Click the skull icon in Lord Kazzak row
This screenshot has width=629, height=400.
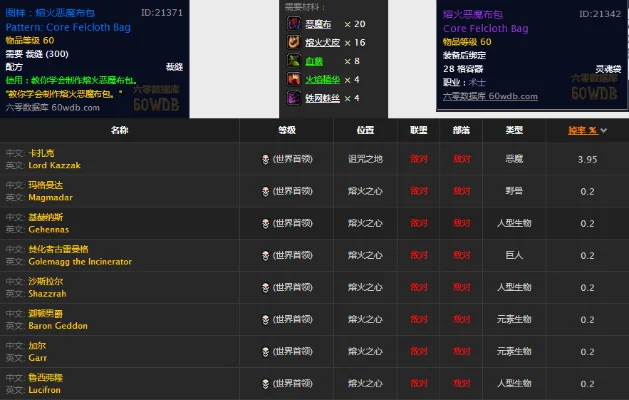click(265, 159)
